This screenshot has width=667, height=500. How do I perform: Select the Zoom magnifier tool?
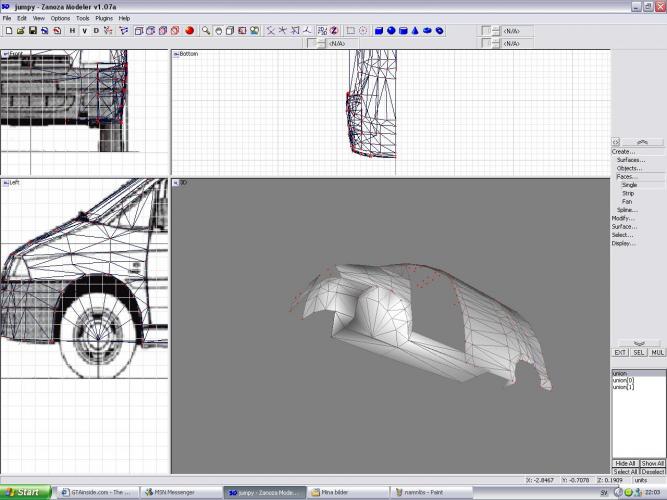(206, 31)
